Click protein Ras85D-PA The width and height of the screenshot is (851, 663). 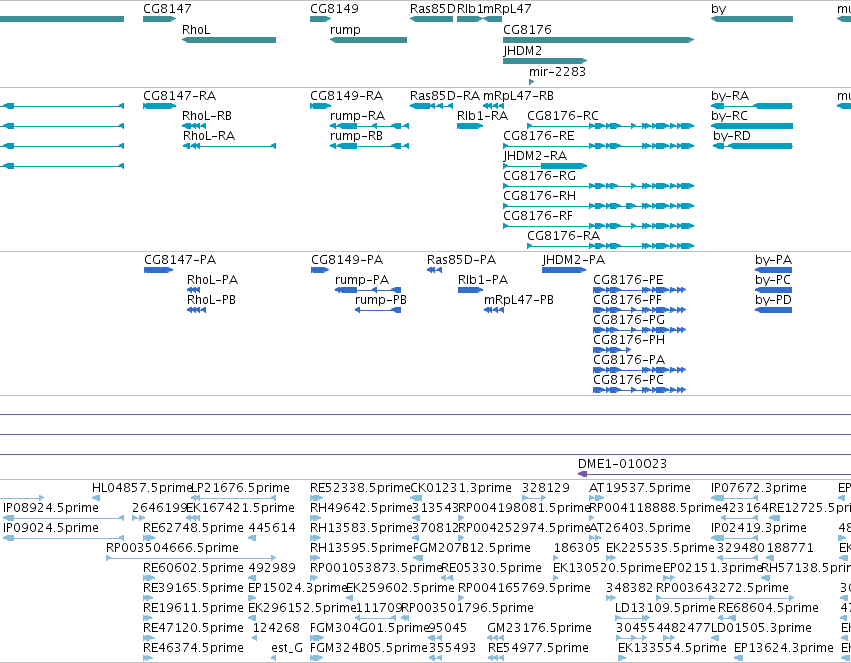[461, 260]
